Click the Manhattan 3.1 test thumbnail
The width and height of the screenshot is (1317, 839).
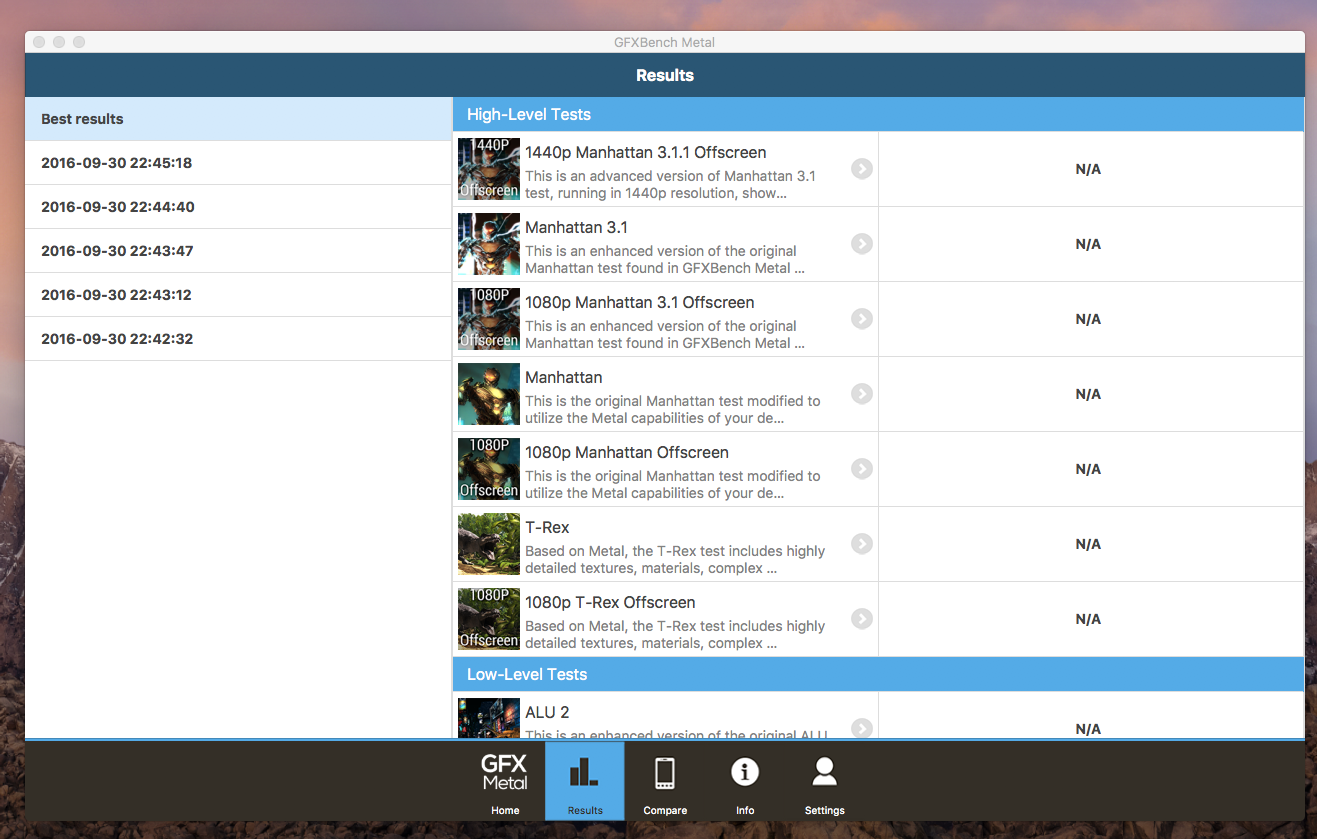point(489,244)
